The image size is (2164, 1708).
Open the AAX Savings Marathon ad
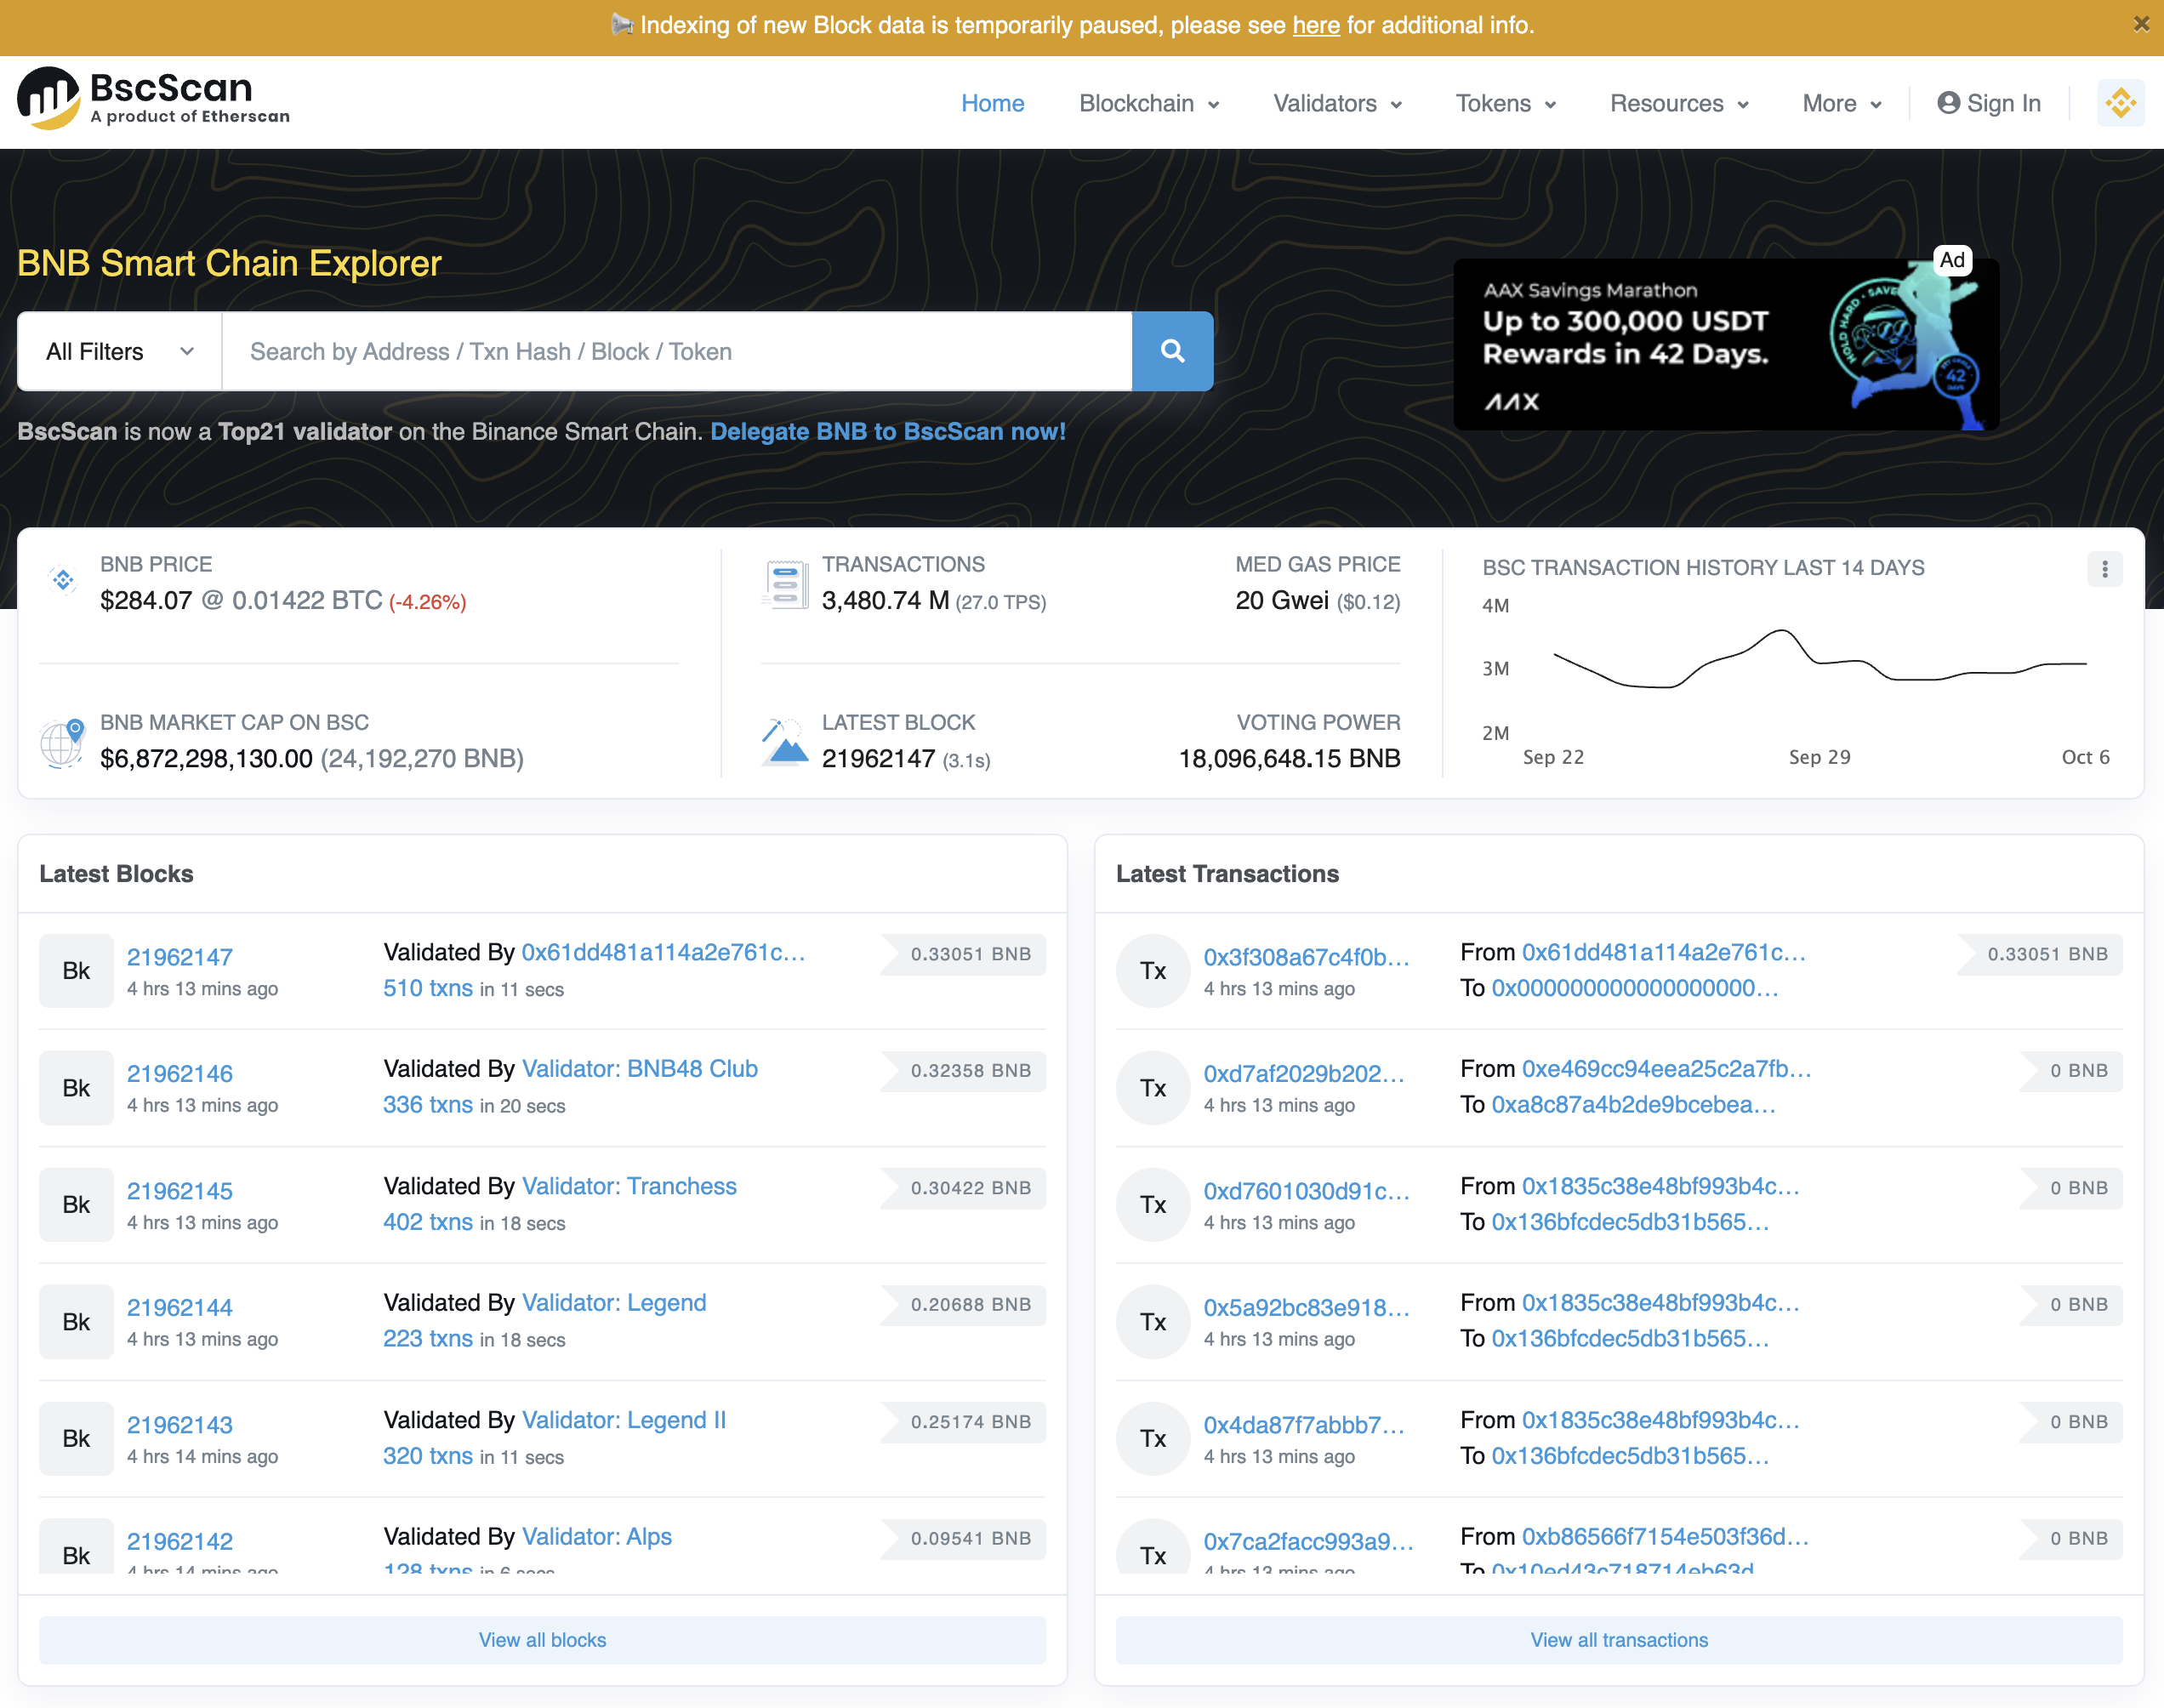click(1725, 345)
